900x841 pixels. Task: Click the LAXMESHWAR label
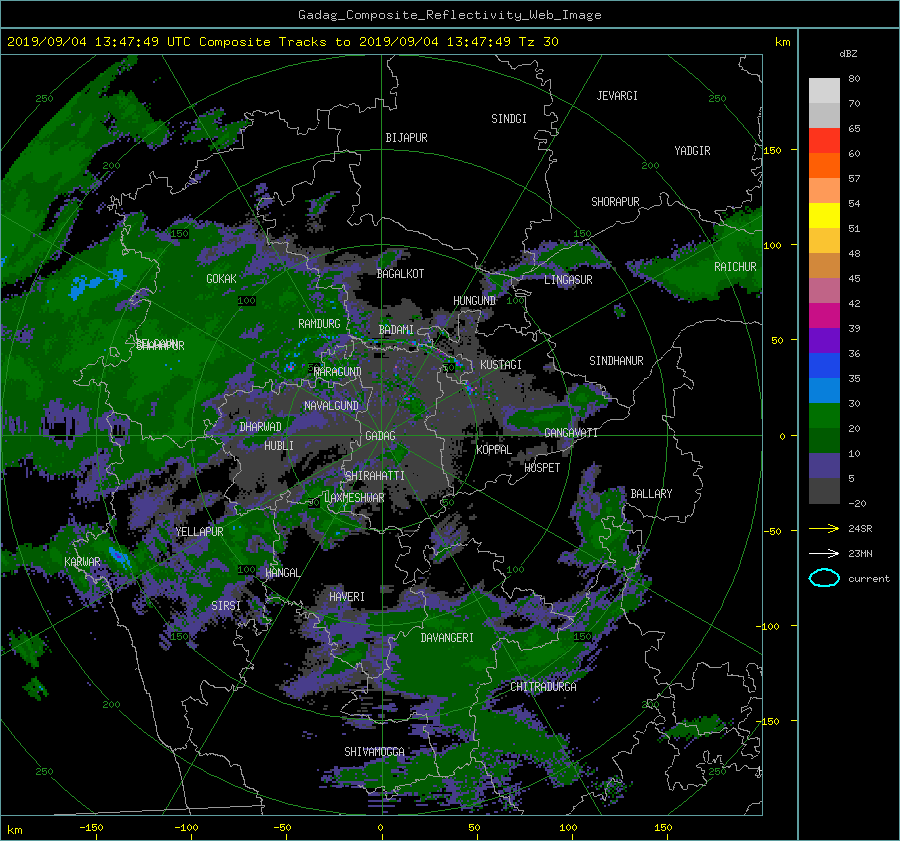(x=354, y=498)
